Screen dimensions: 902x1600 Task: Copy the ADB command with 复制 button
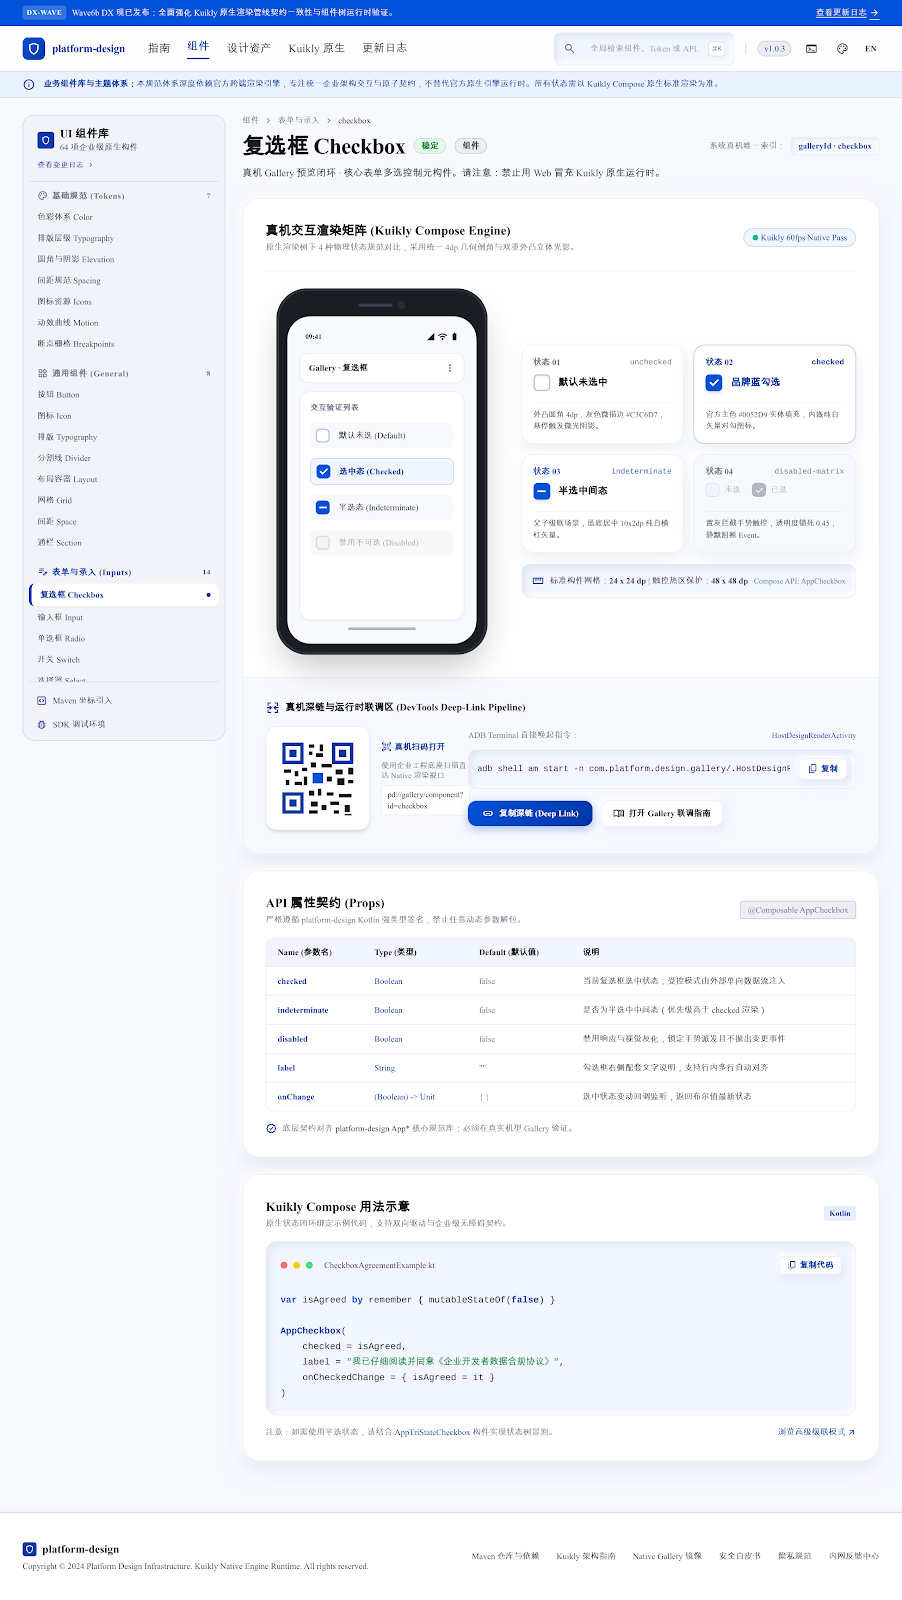[x=824, y=769]
